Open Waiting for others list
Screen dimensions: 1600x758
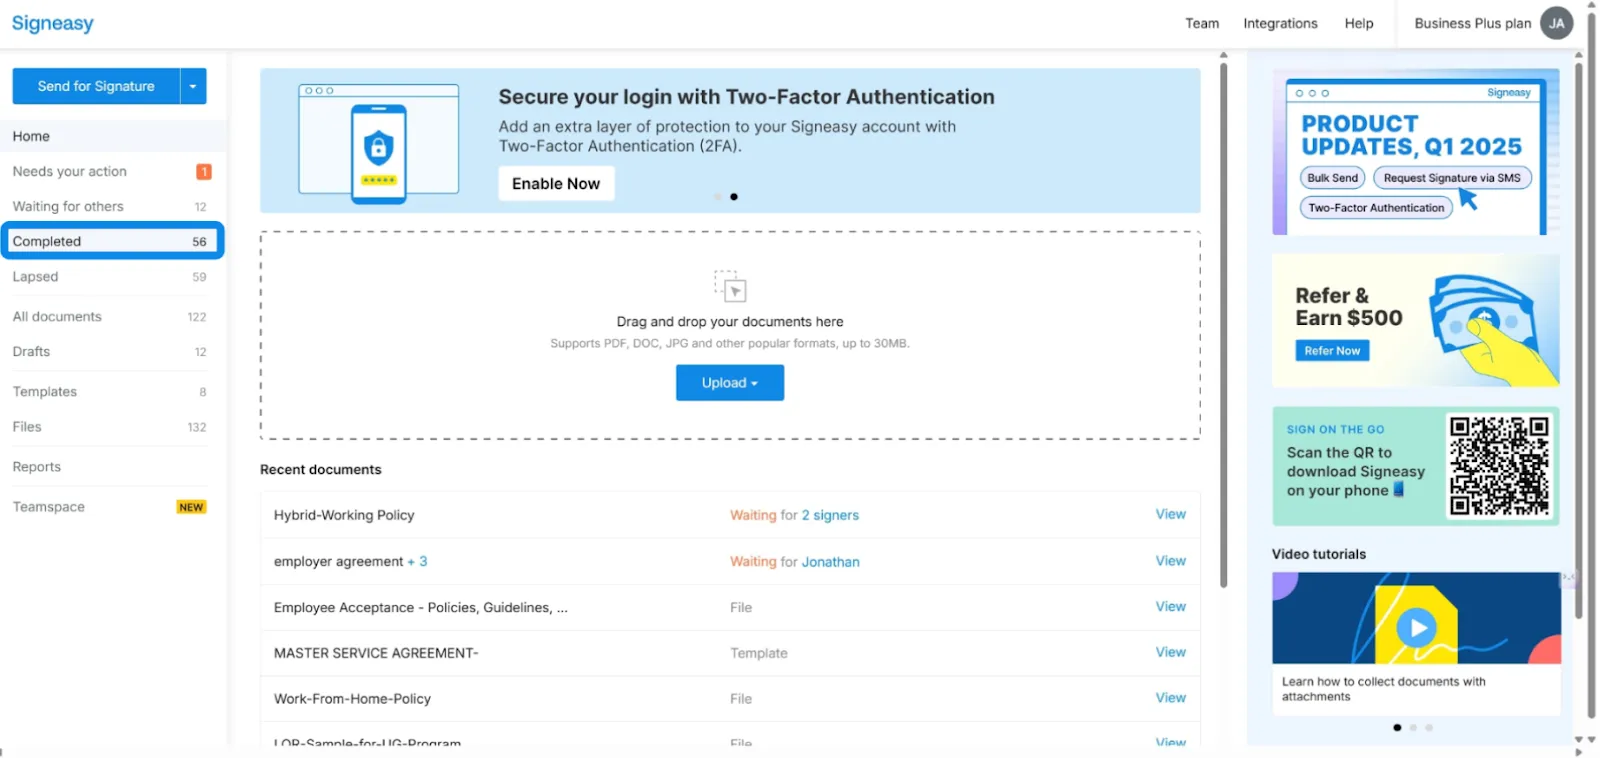[110, 207]
